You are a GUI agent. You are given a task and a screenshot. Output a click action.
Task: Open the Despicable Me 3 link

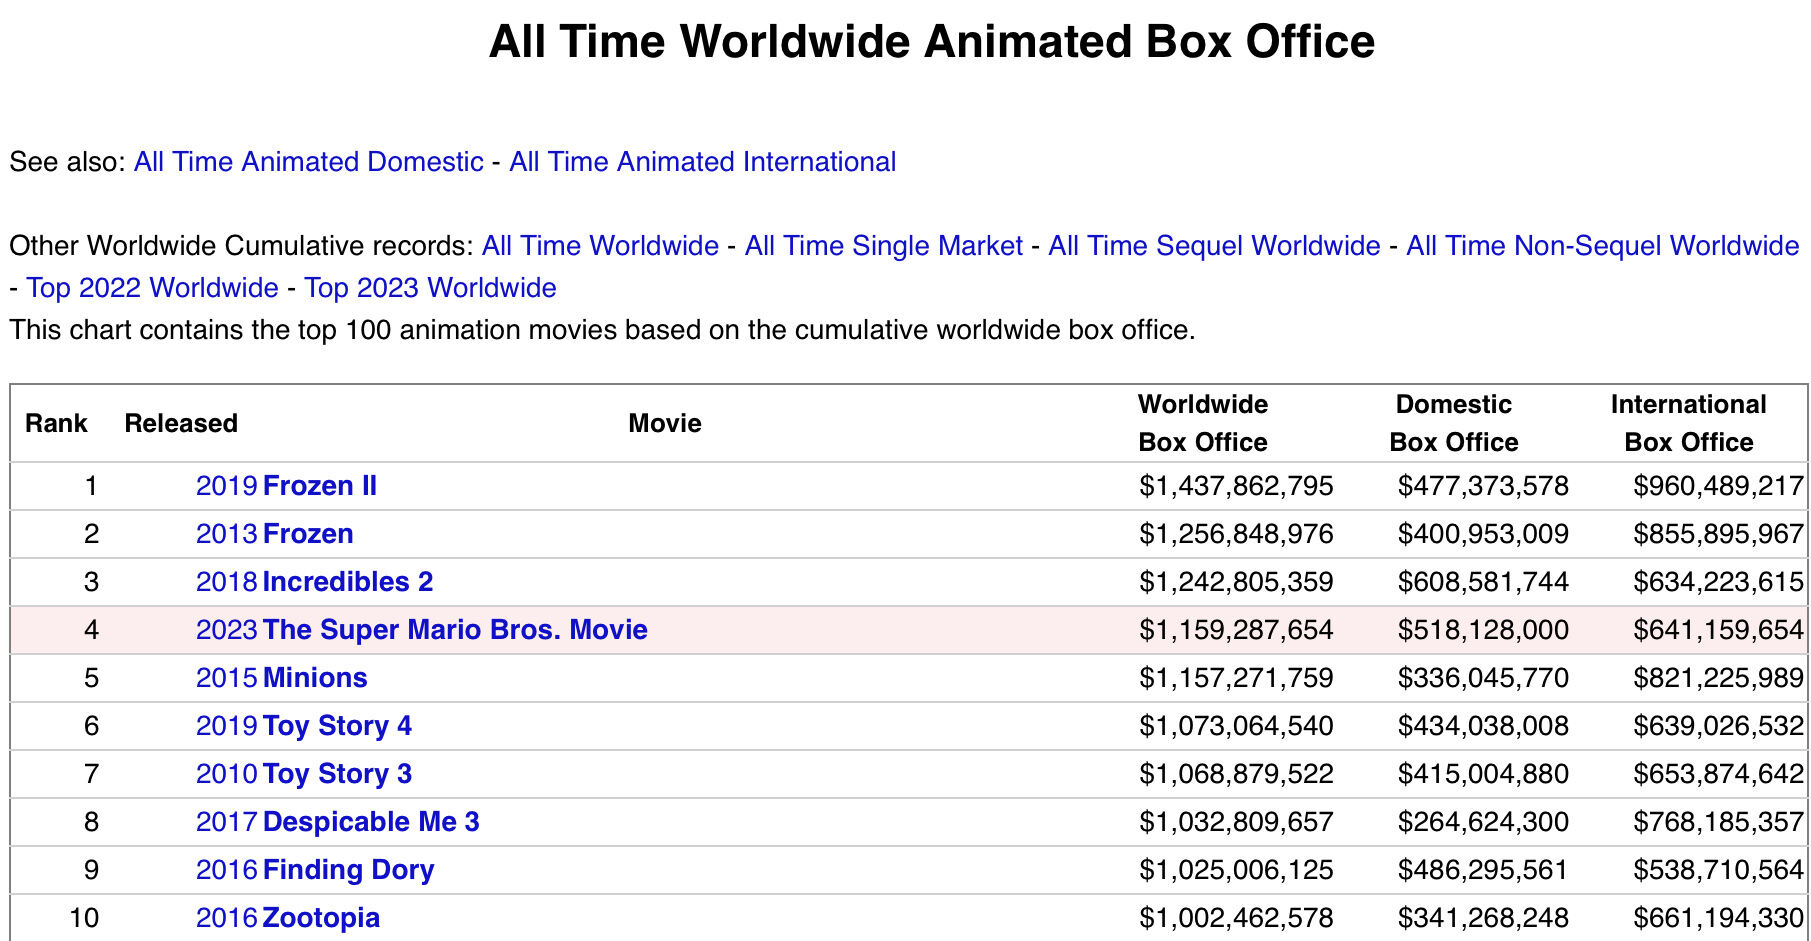[x=371, y=822]
